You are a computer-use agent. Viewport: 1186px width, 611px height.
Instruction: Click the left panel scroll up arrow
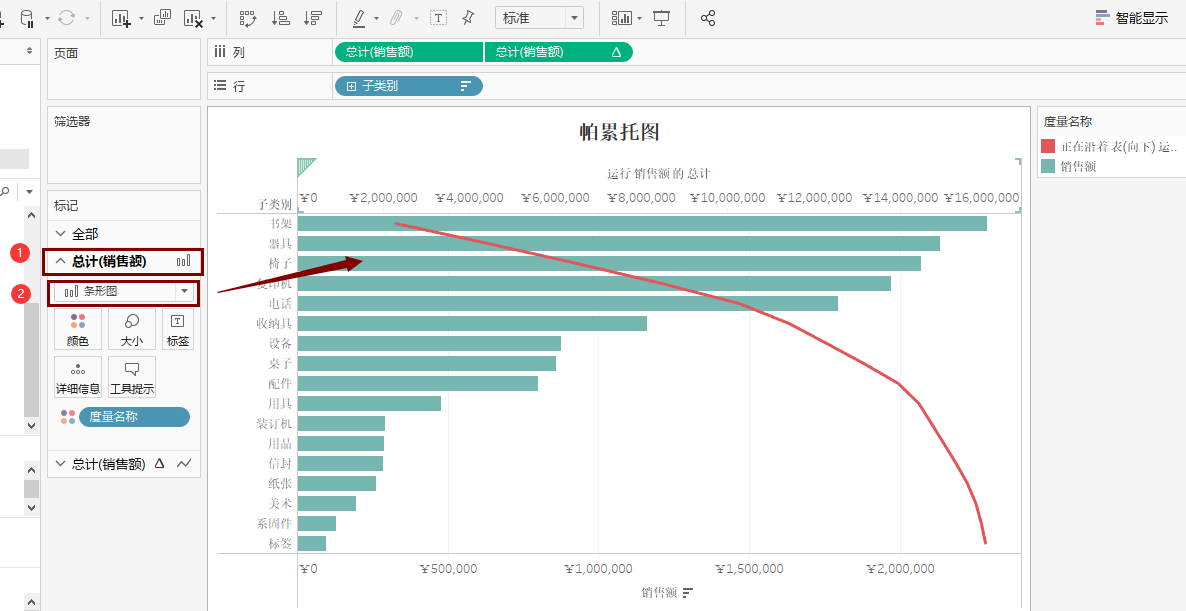pyautogui.click(x=31, y=216)
